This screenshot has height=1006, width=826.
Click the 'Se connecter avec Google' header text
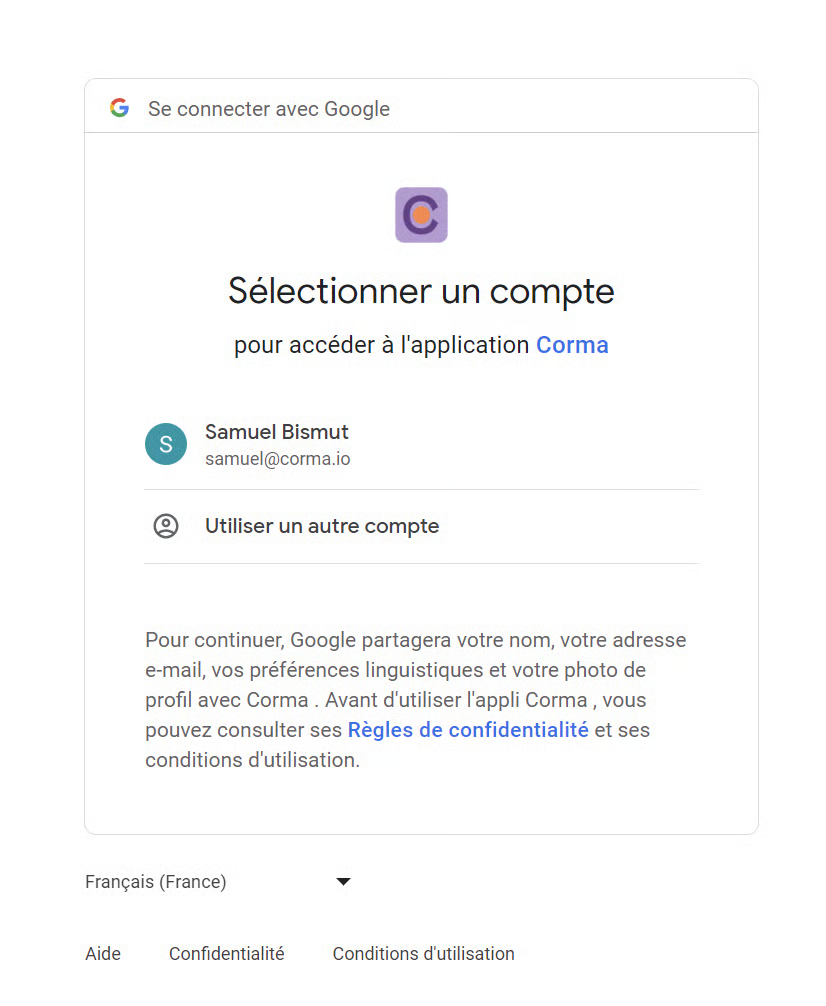point(269,109)
